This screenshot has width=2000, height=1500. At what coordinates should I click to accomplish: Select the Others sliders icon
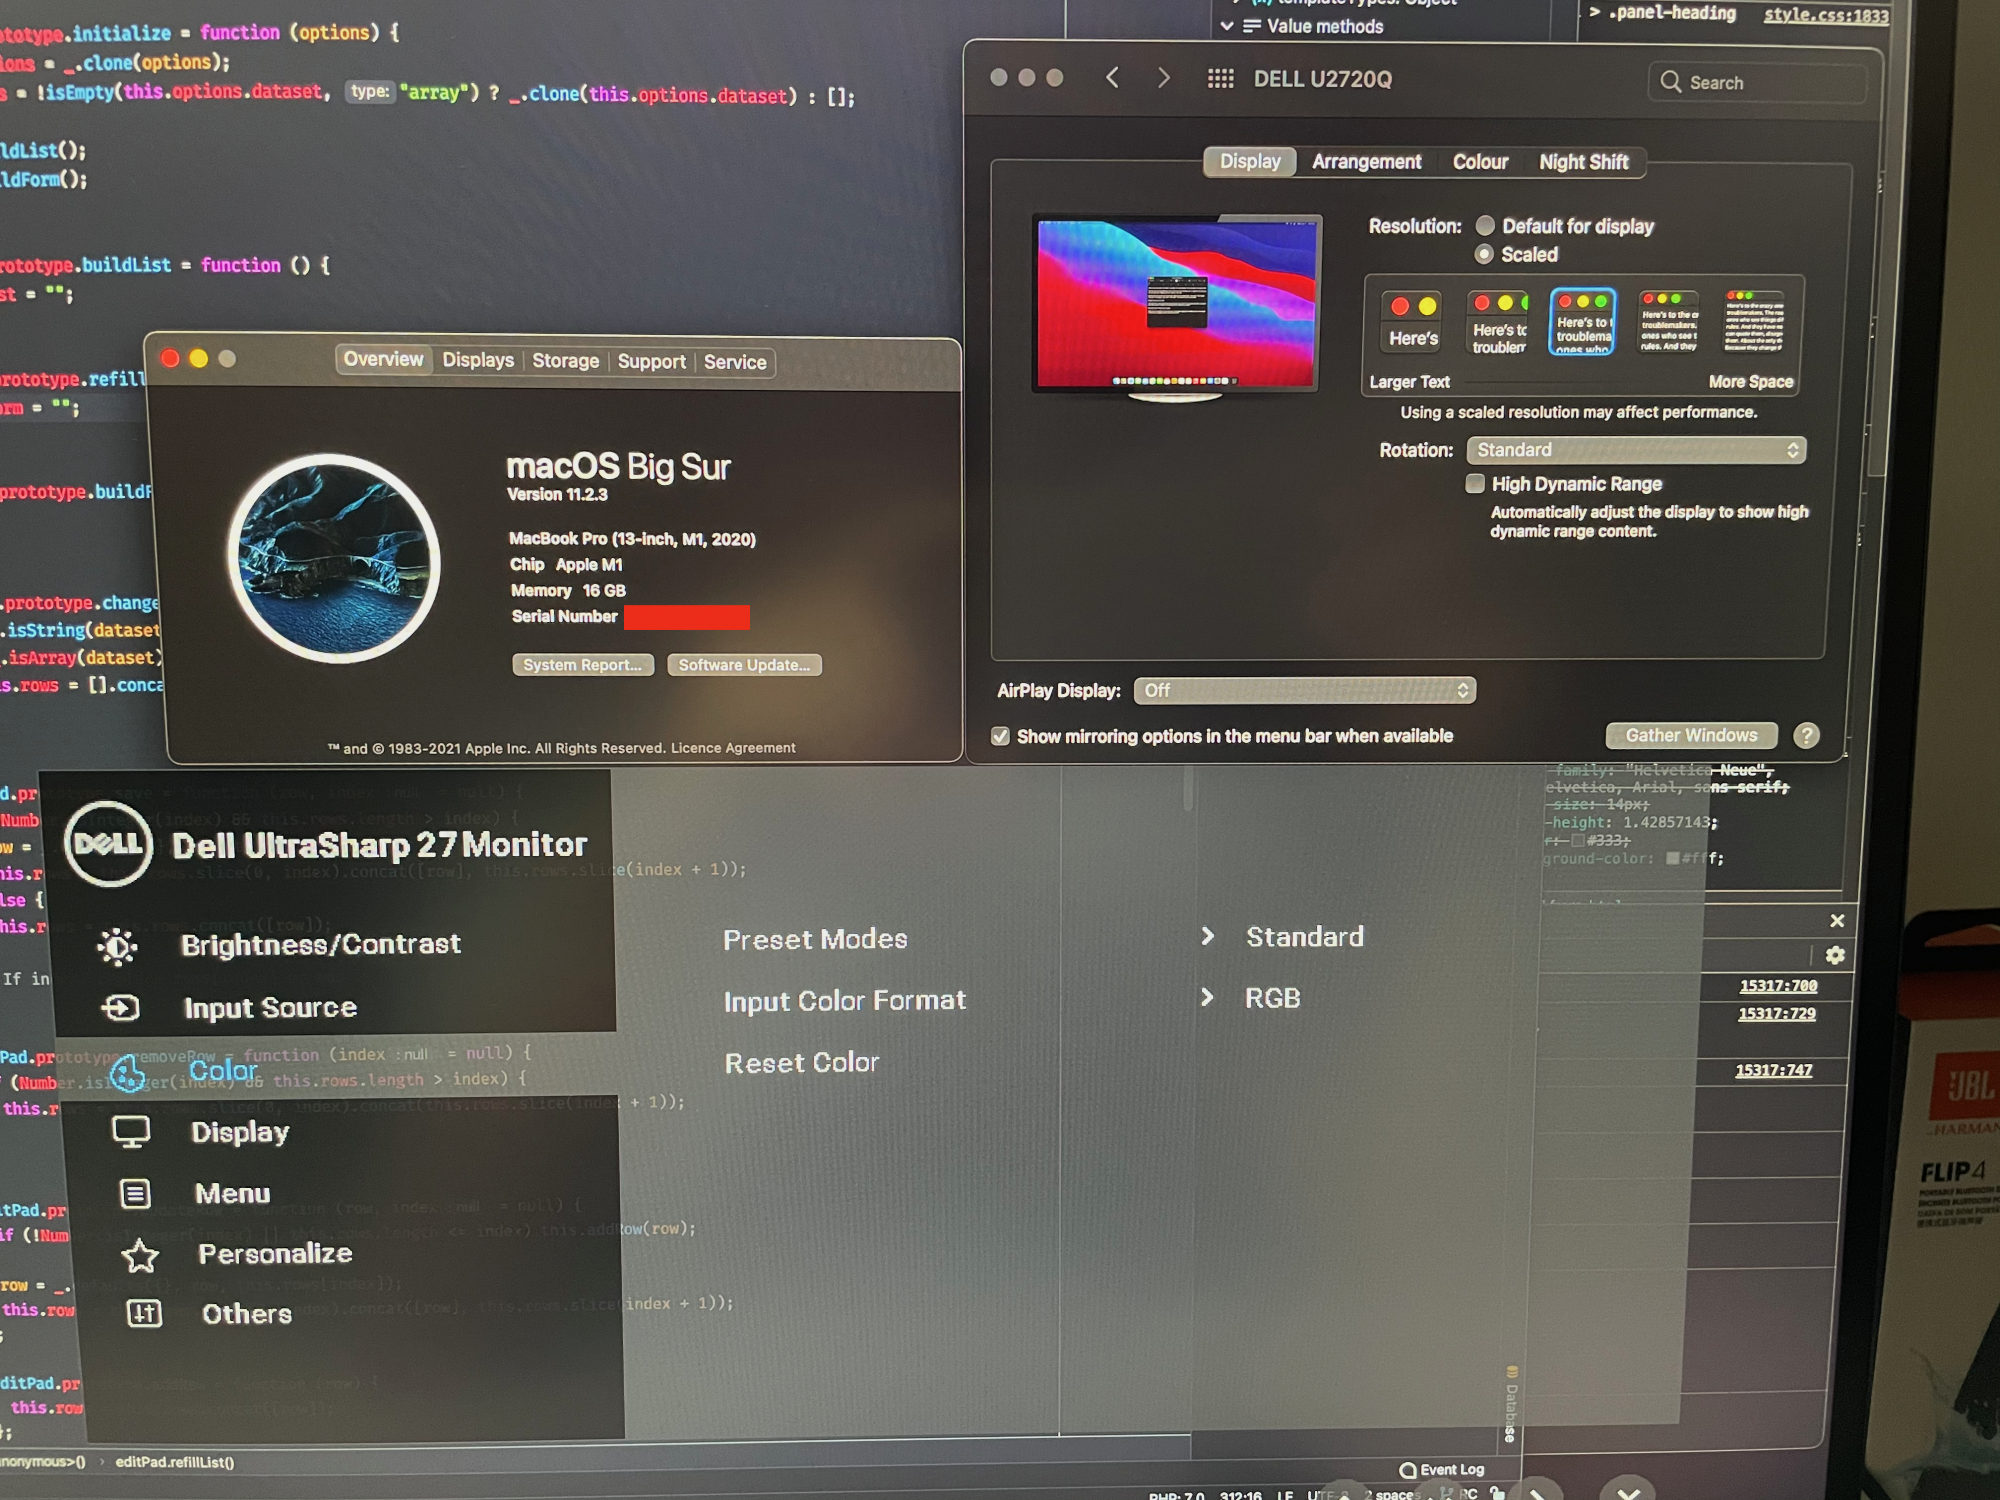[144, 1313]
